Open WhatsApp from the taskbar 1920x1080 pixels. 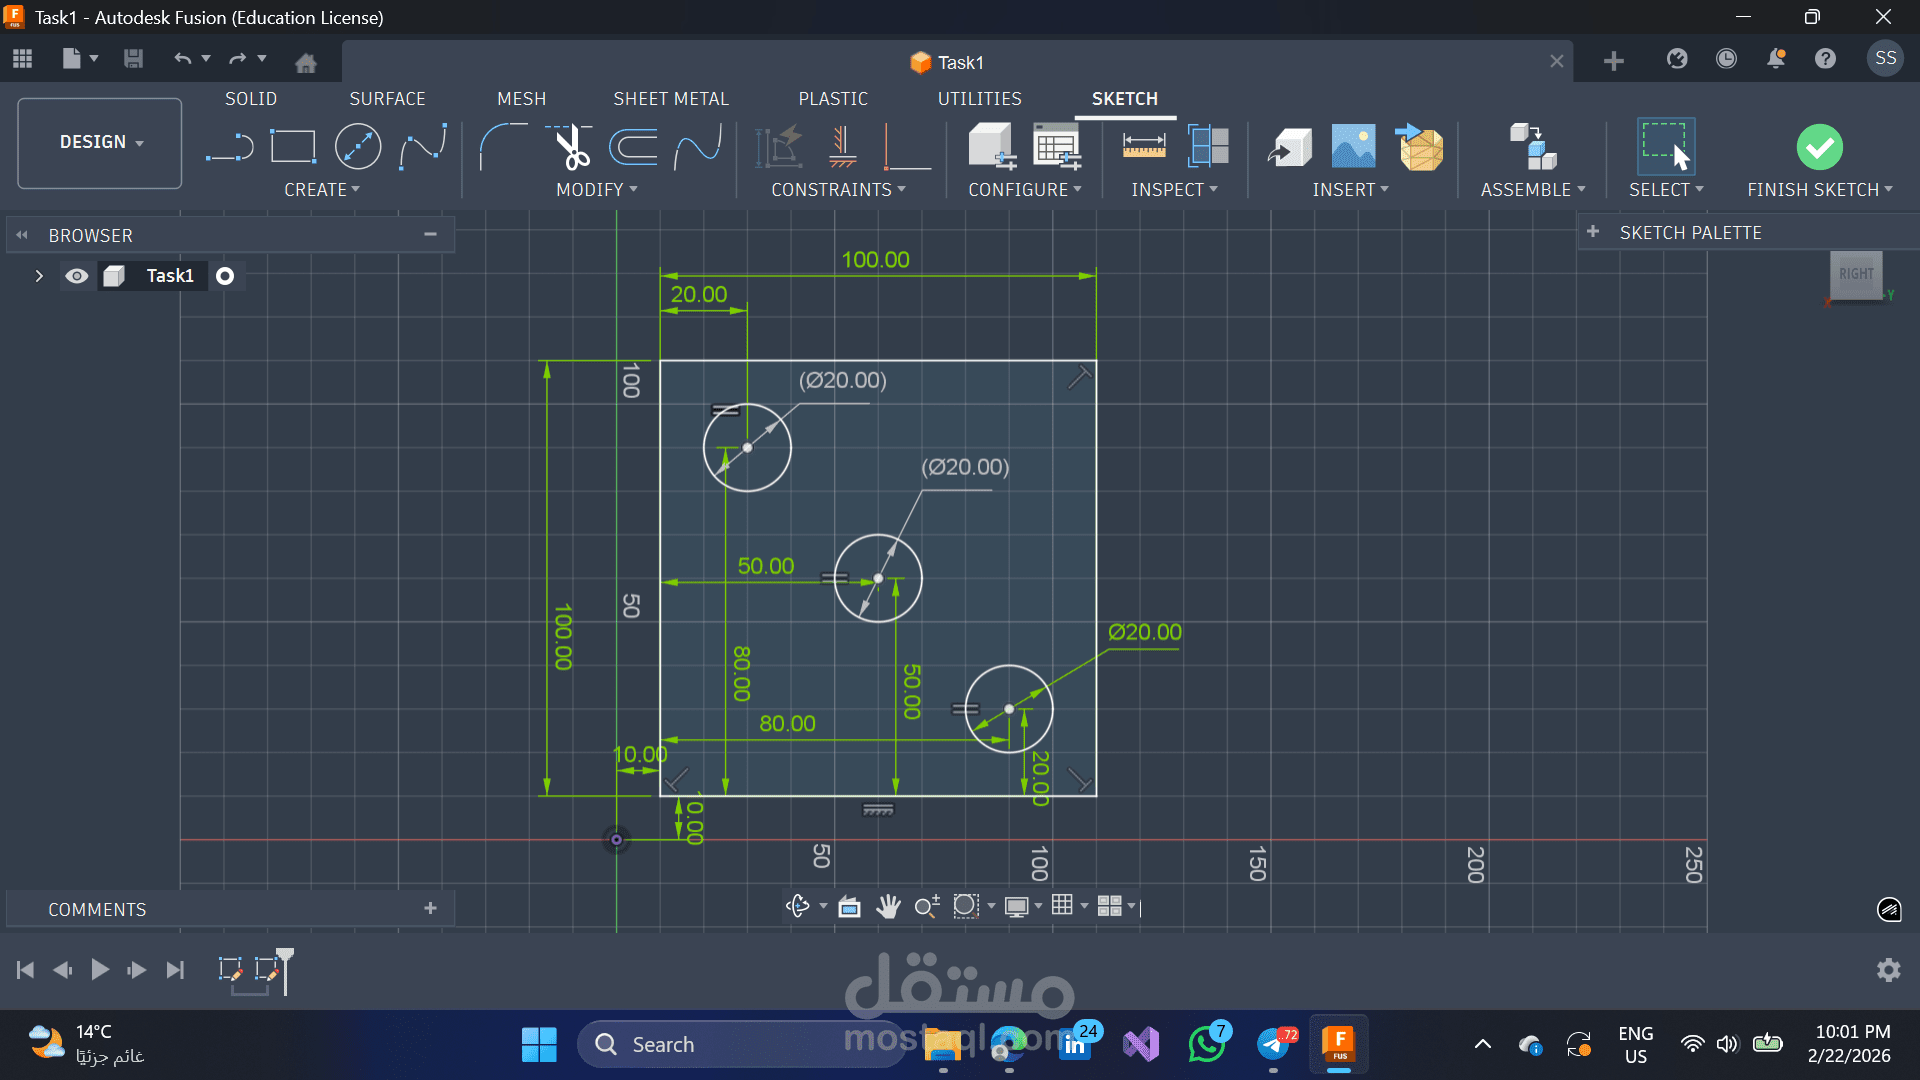pyautogui.click(x=1207, y=1044)
